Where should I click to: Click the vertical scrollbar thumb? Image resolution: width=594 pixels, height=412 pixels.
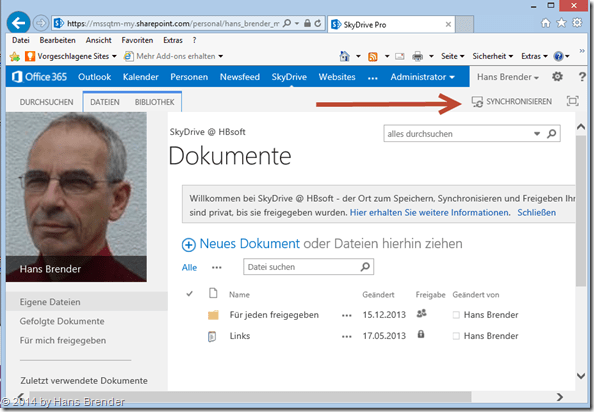(581, 210)
